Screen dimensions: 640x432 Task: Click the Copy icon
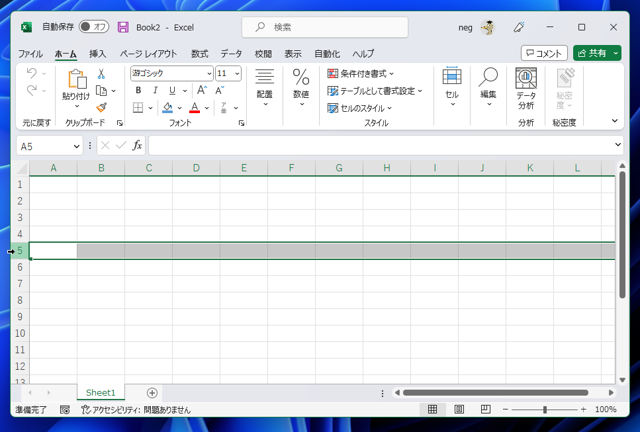(101, 90)
